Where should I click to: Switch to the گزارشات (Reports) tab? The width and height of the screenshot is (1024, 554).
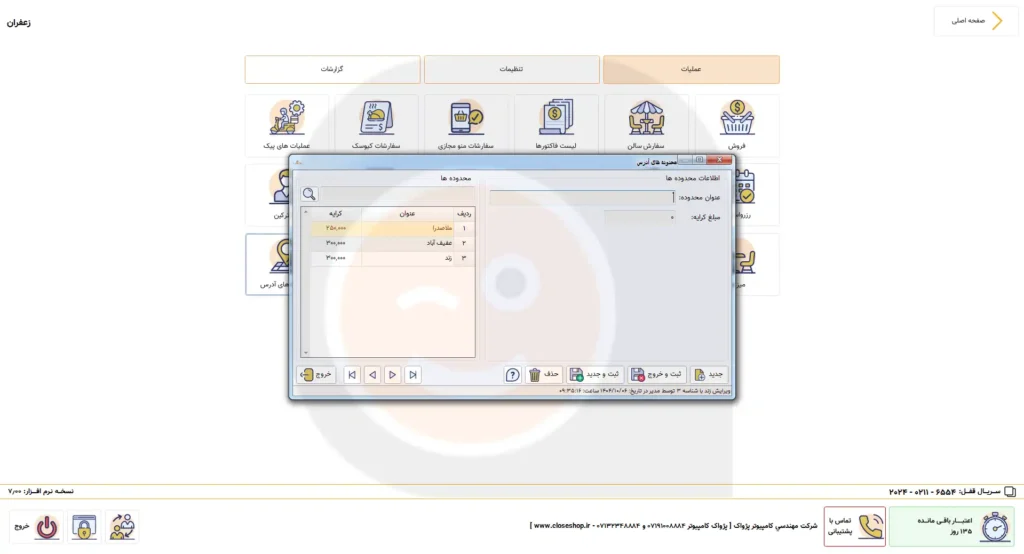[x=332, y=70]
